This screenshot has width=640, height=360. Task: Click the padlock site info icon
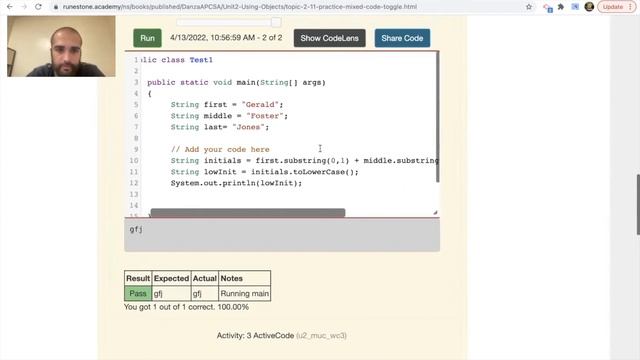(x=56, y=7)
